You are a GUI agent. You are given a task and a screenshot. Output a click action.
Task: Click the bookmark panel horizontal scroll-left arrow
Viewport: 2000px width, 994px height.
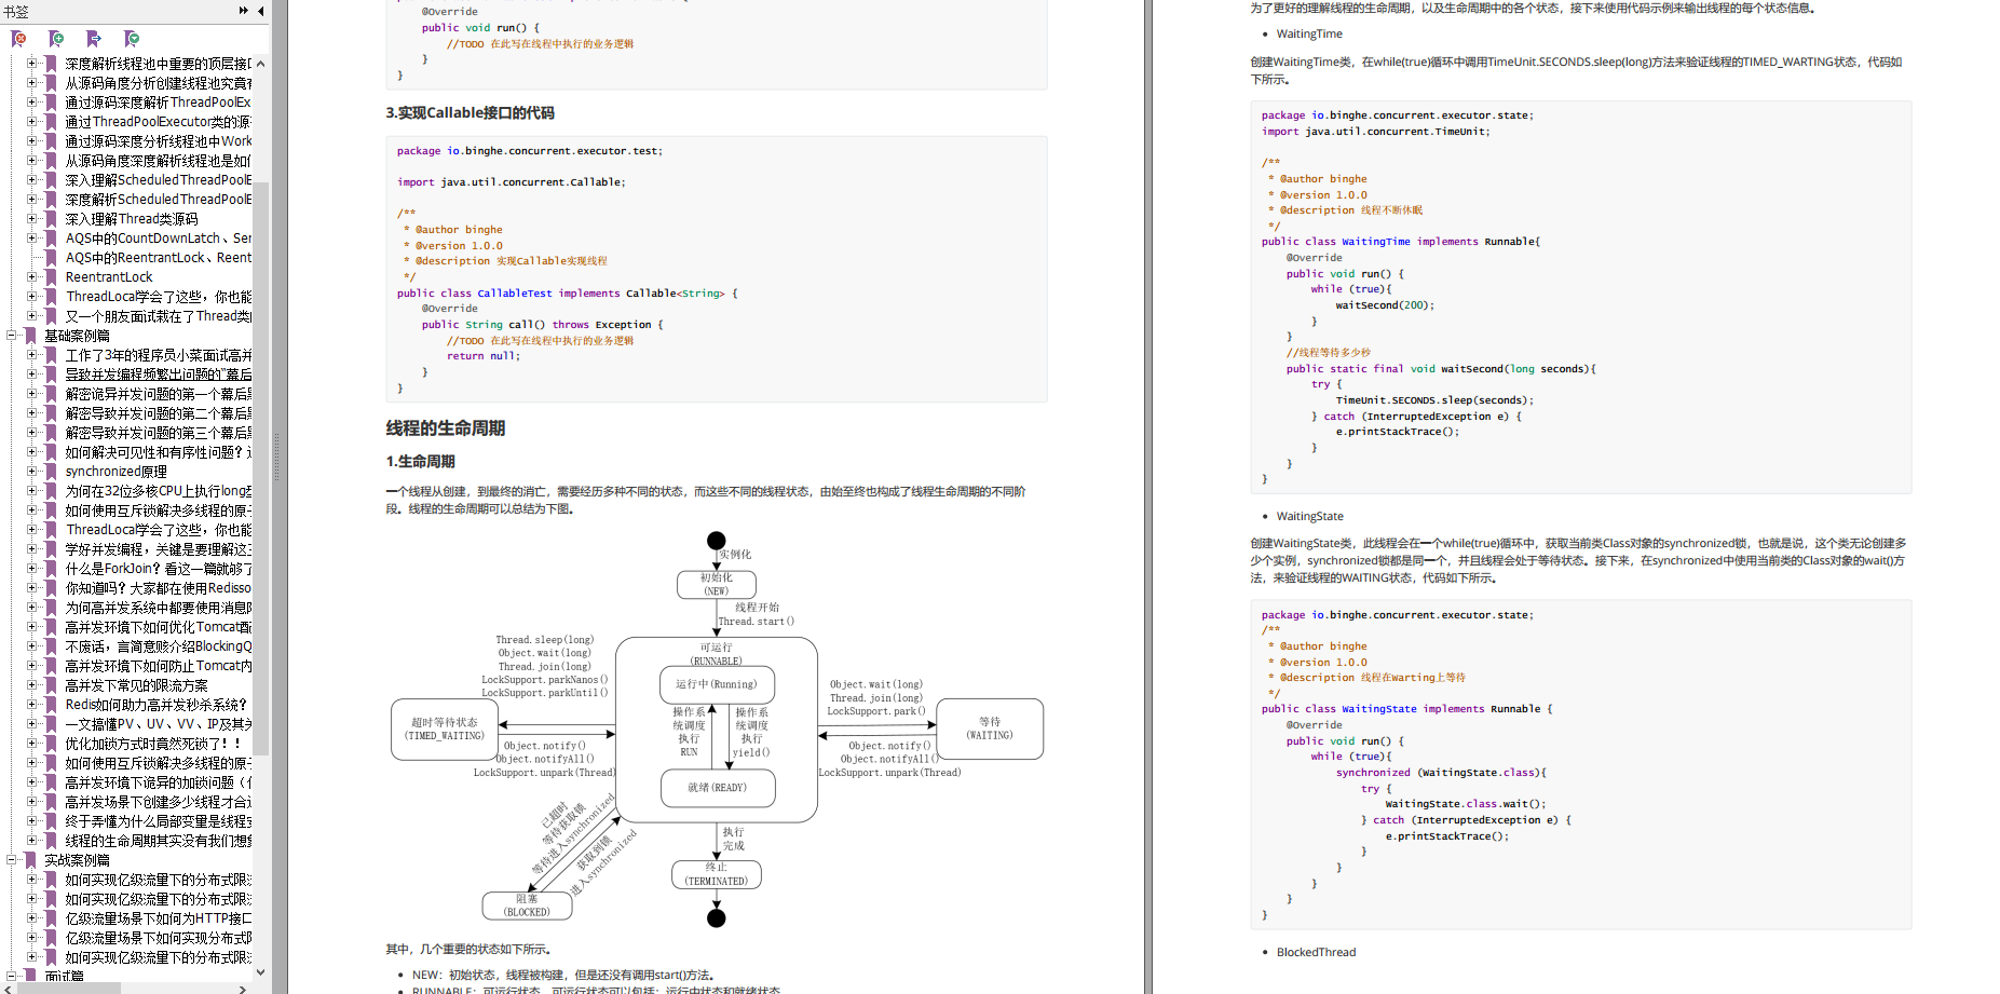[x=8, y=988]
